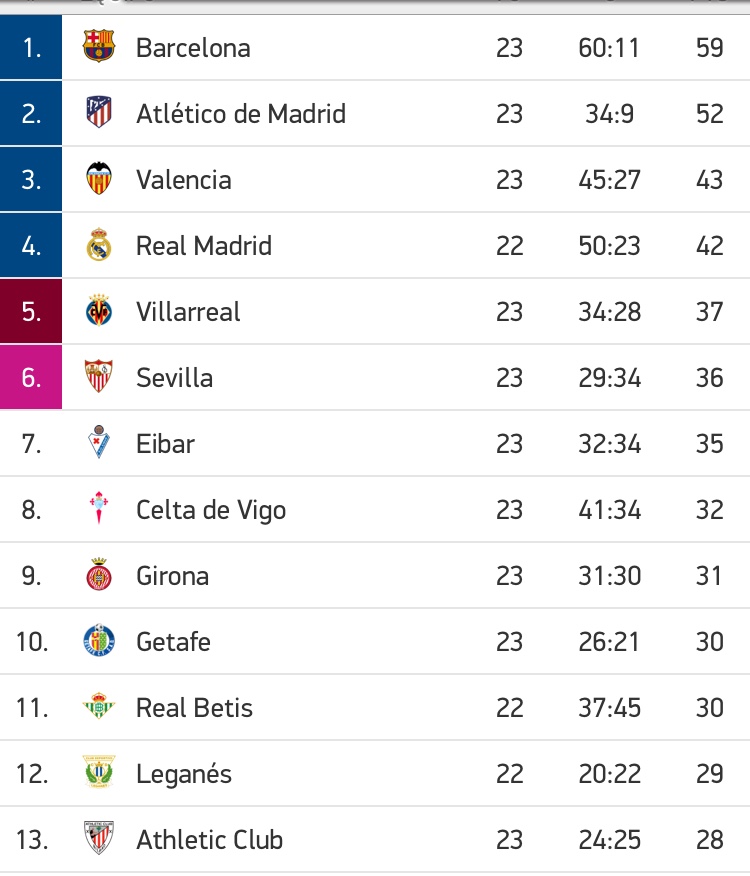750x876 pixels.
Task: Click the blue position 1 badge
Action: (x=31, y=47)
